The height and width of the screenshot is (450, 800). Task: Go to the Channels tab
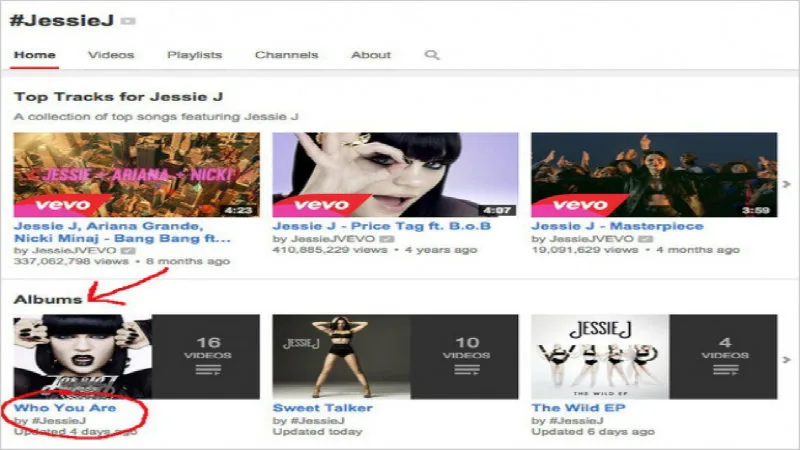click(x=286, y=55)
